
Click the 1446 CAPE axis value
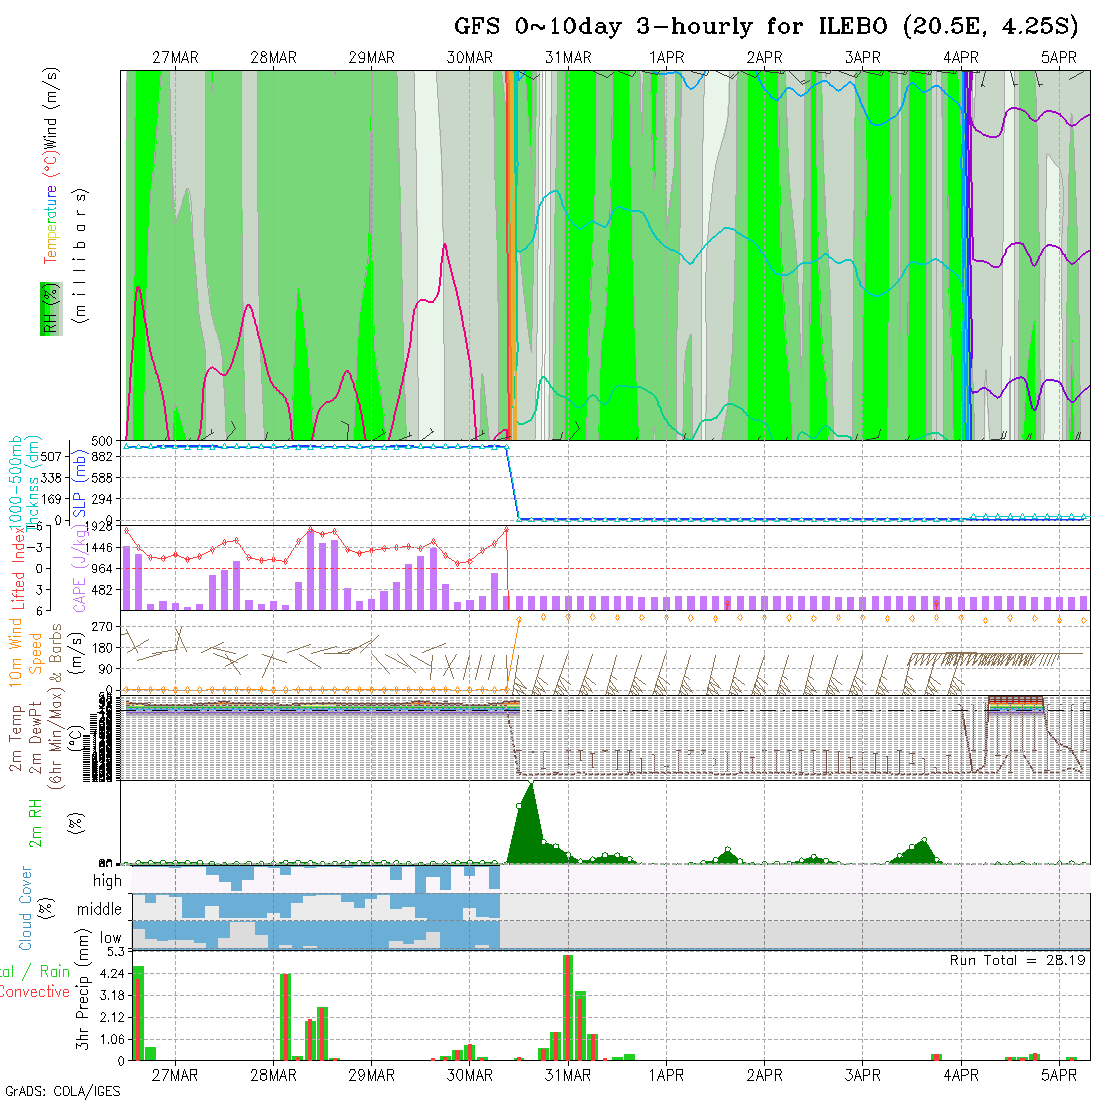(x=99, y=547)
